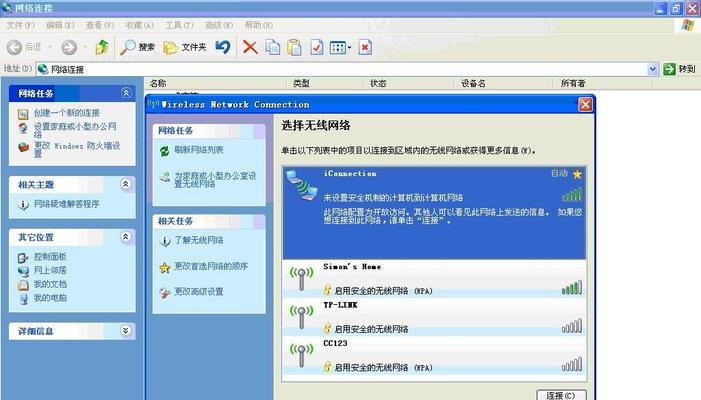Image resolution: width=701 pixels, height=400 pixels.
Task: Open the 查看(V) menu
Action: click(100, 25)
